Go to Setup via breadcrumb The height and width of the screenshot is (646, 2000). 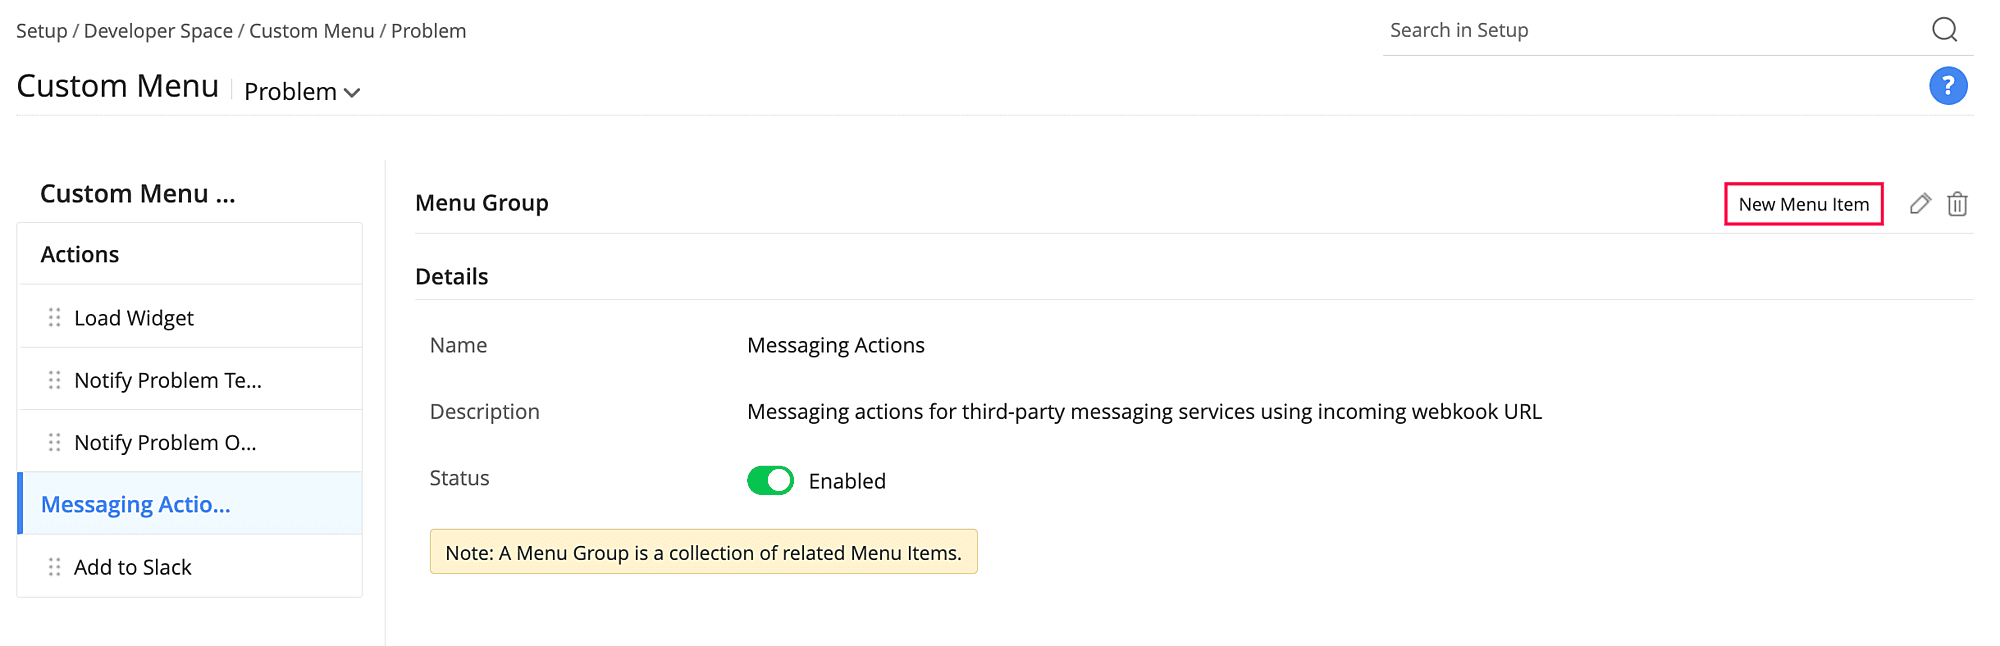point(41,31)
